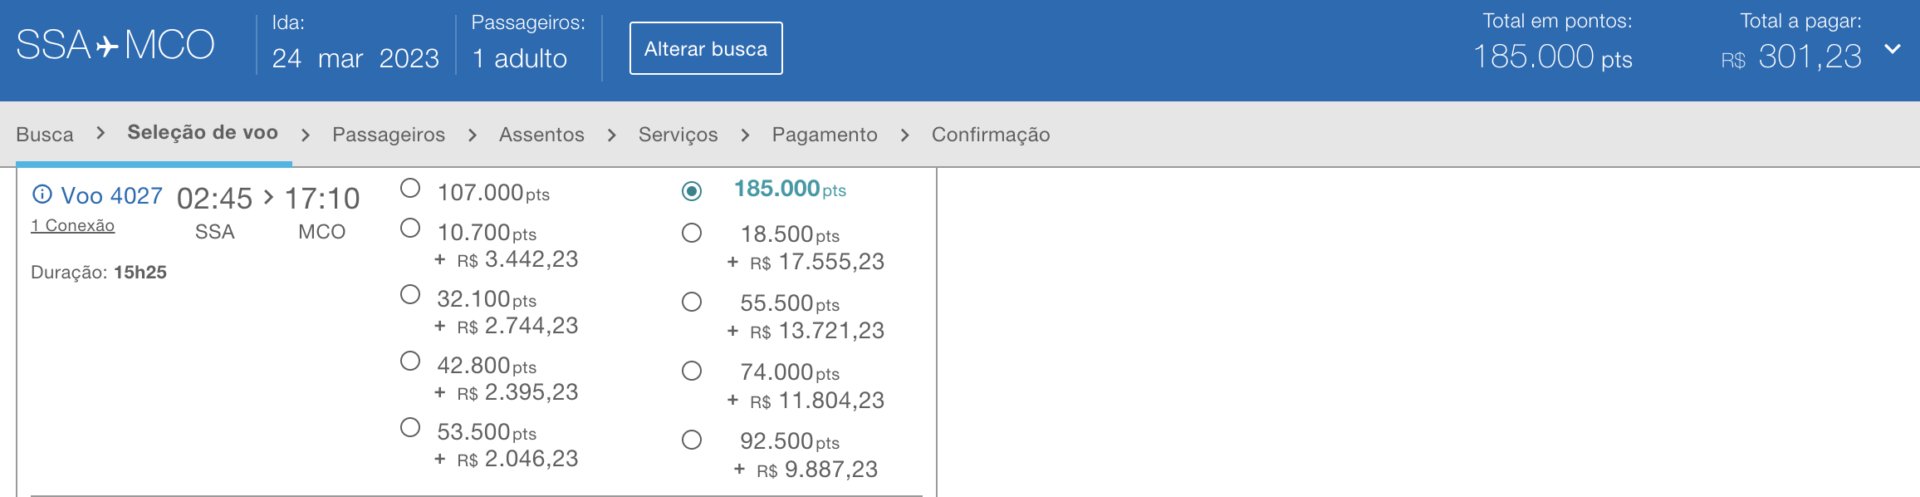Click the airplane icon between SSA and MCO
This screenshot has height=497, width=1920.
click(107, 46)
